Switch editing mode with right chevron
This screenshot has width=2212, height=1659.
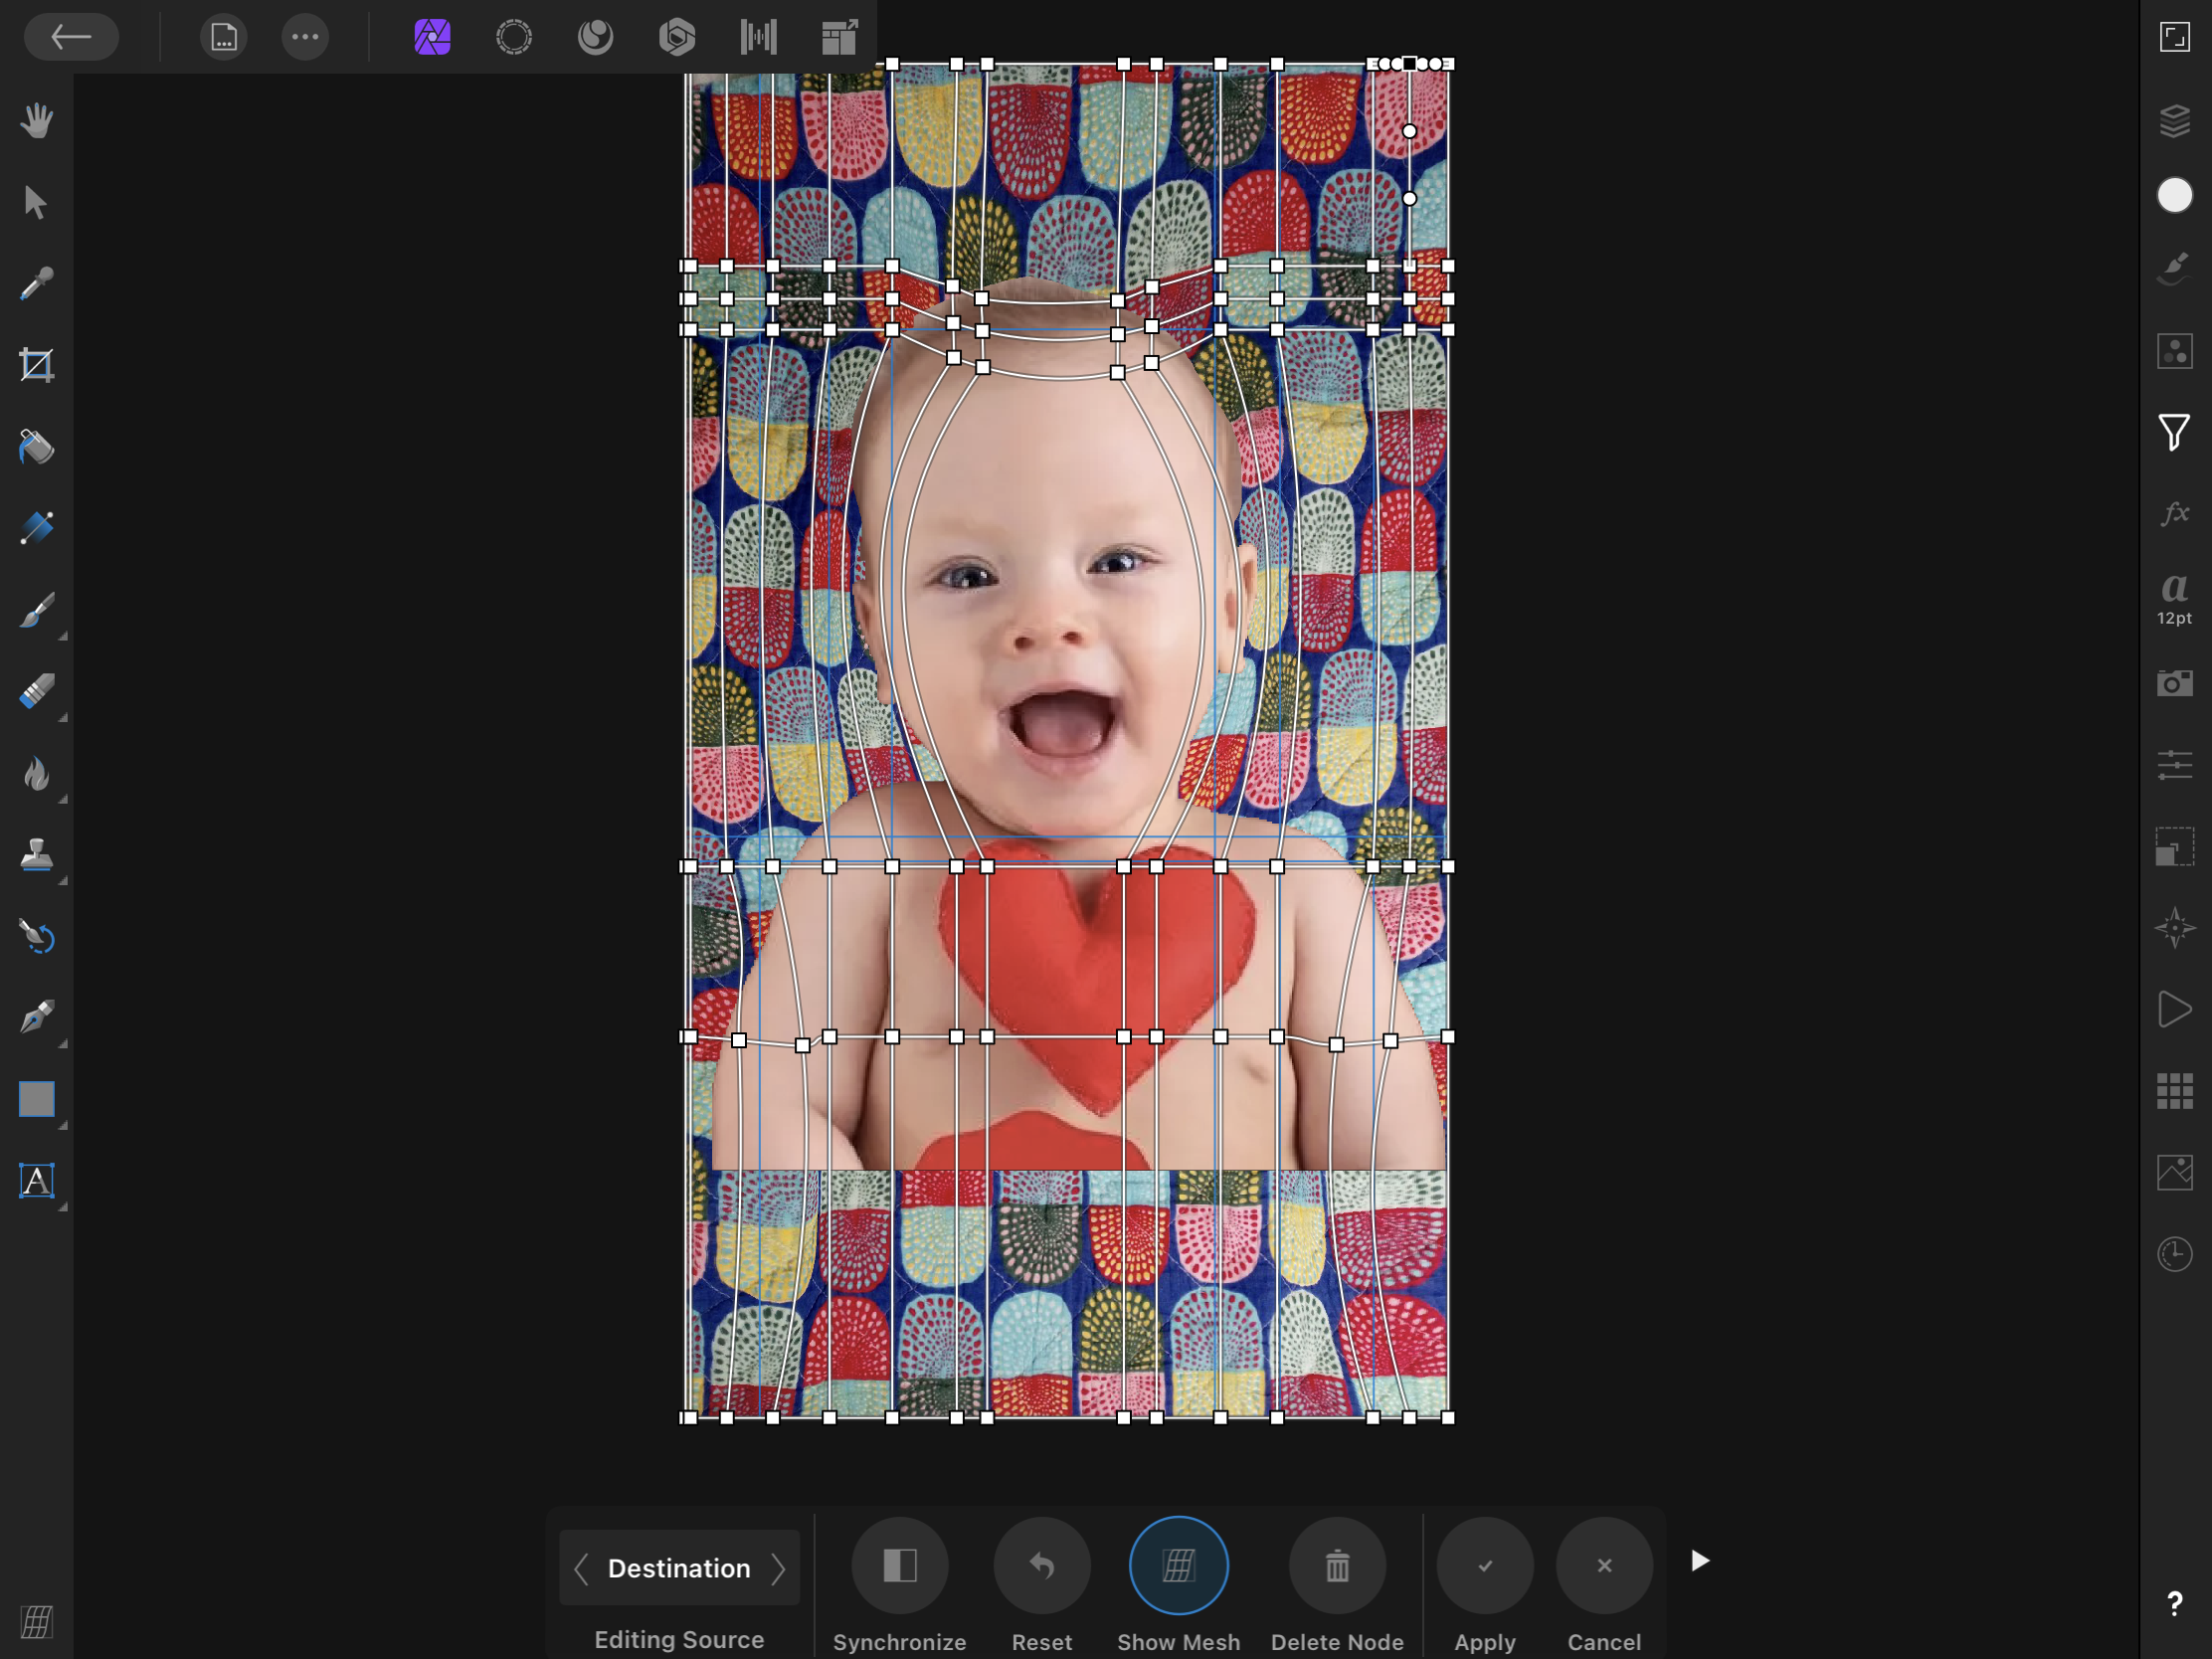pyautogui.click(x=778, y=1568)
